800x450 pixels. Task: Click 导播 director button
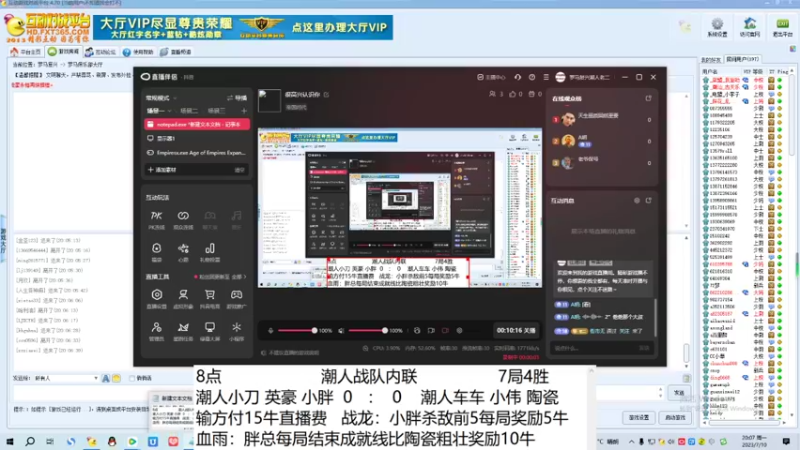coord(237,98)
